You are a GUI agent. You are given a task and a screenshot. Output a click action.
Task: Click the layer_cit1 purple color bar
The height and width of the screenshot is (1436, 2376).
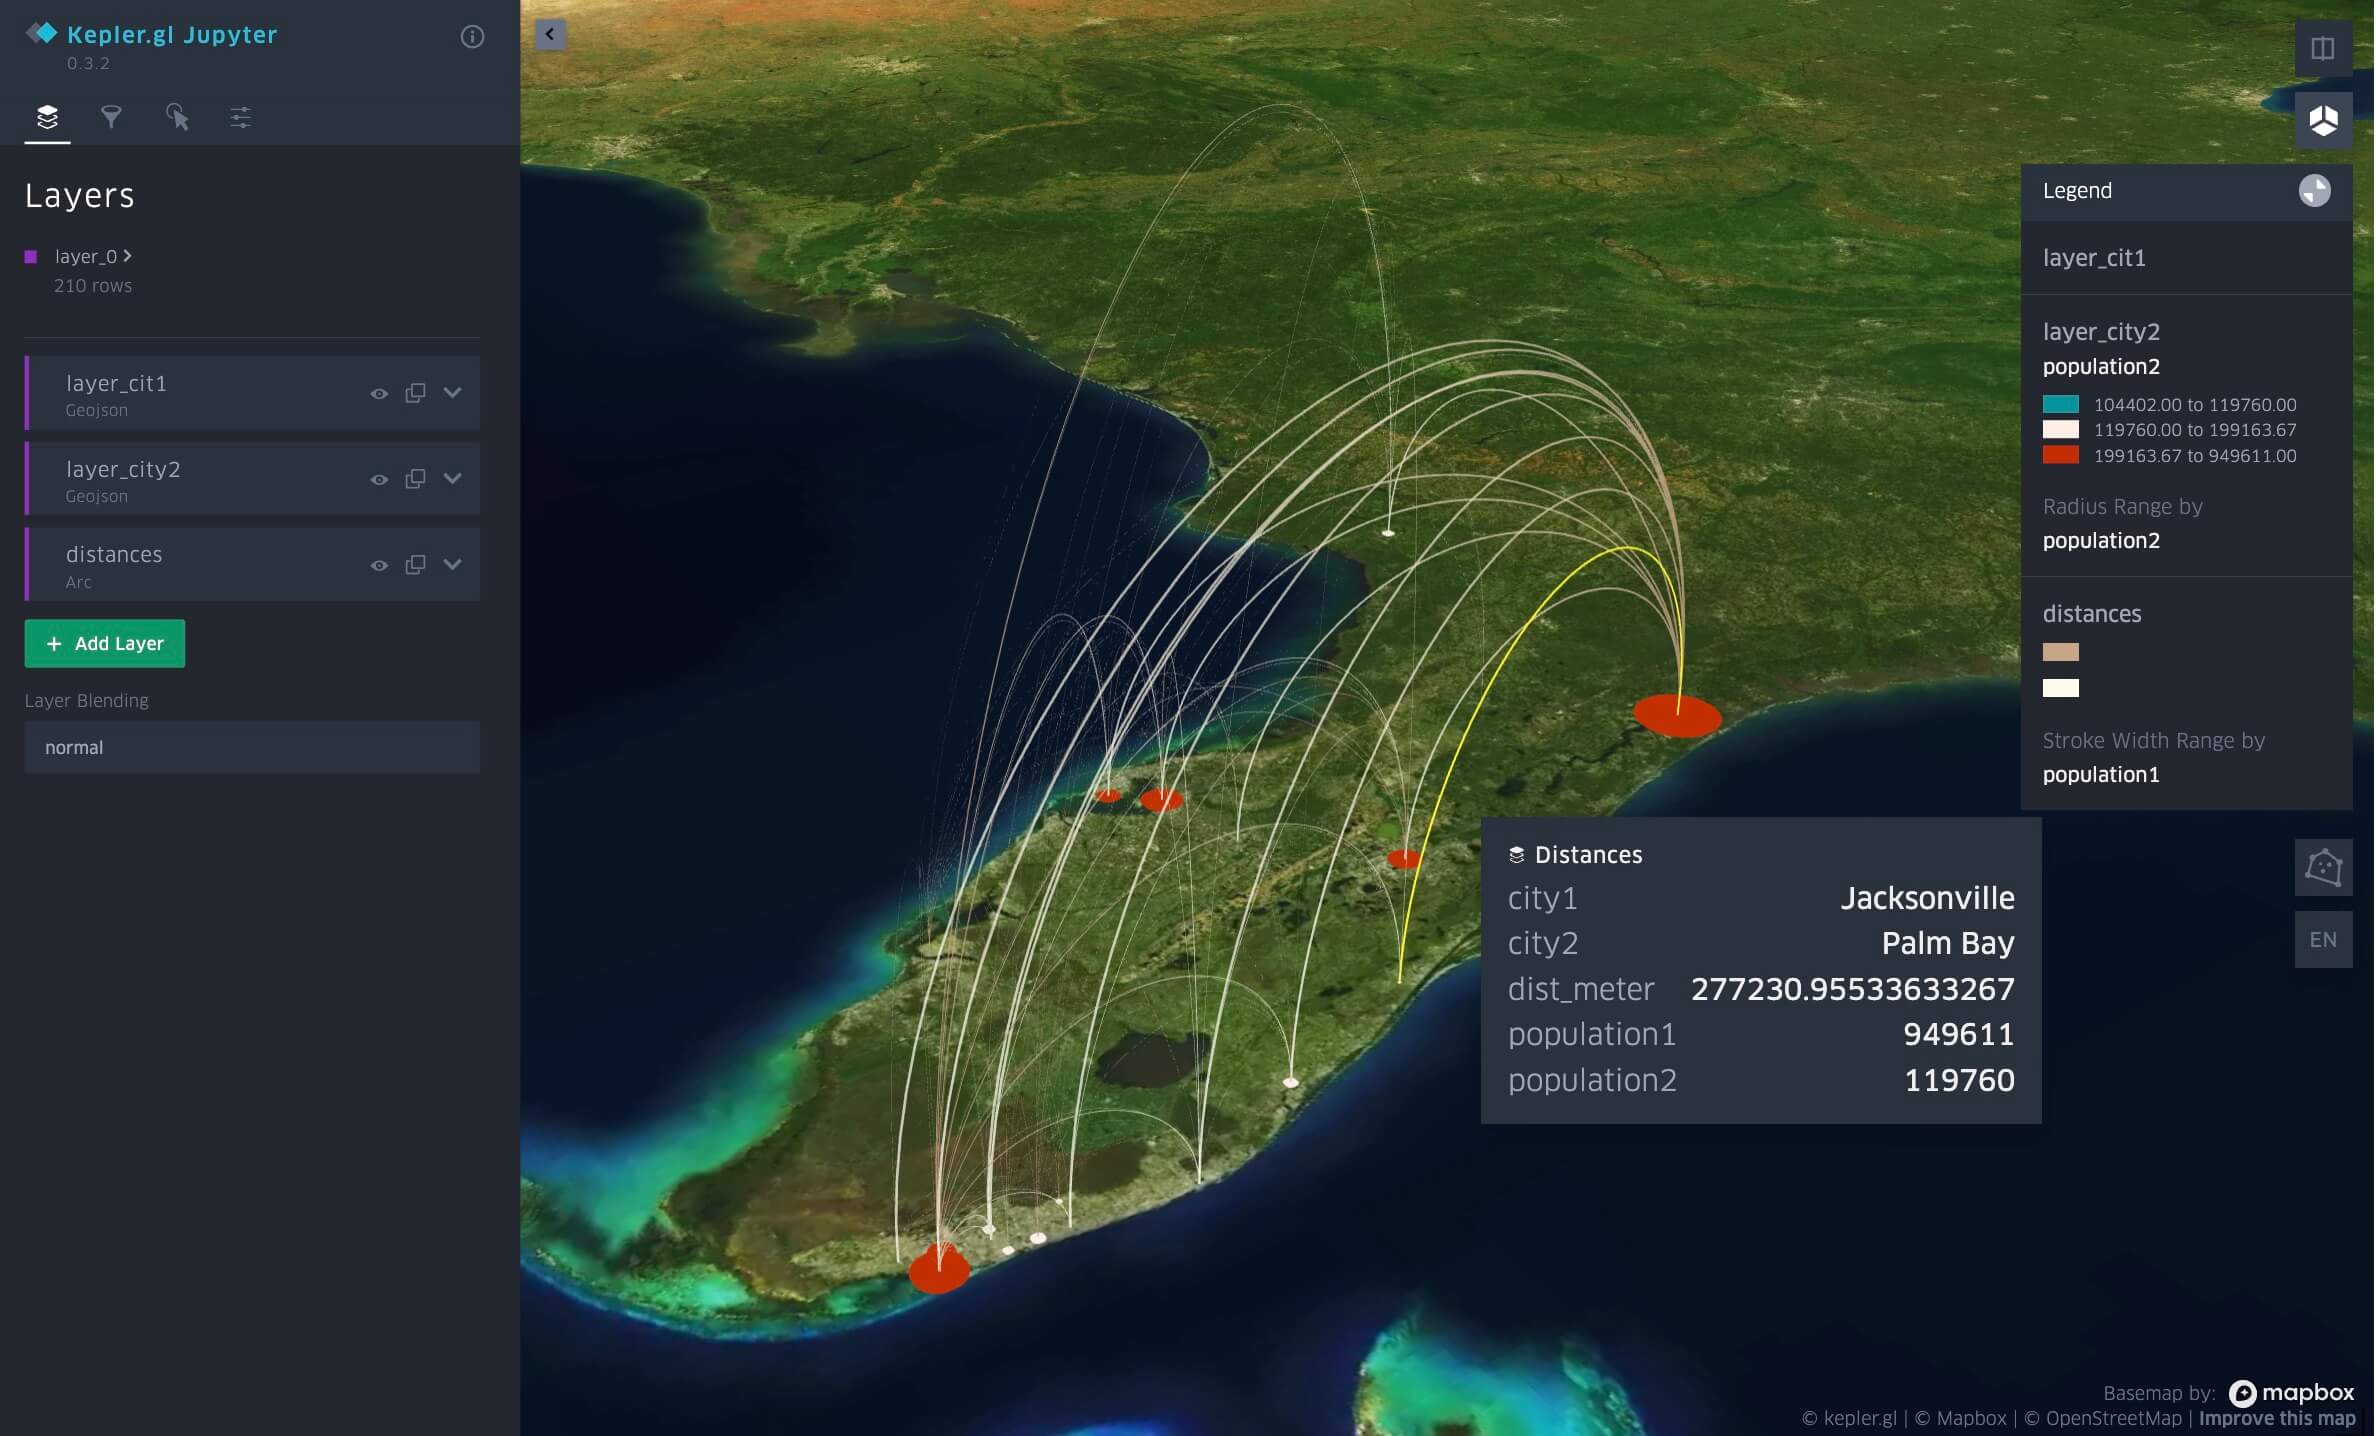[x=28, y=393]
